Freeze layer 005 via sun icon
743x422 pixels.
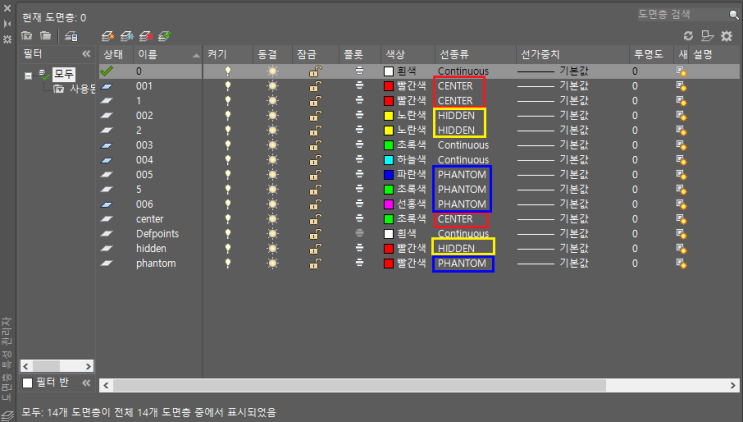pyautogui.click(x=272, y=174)
